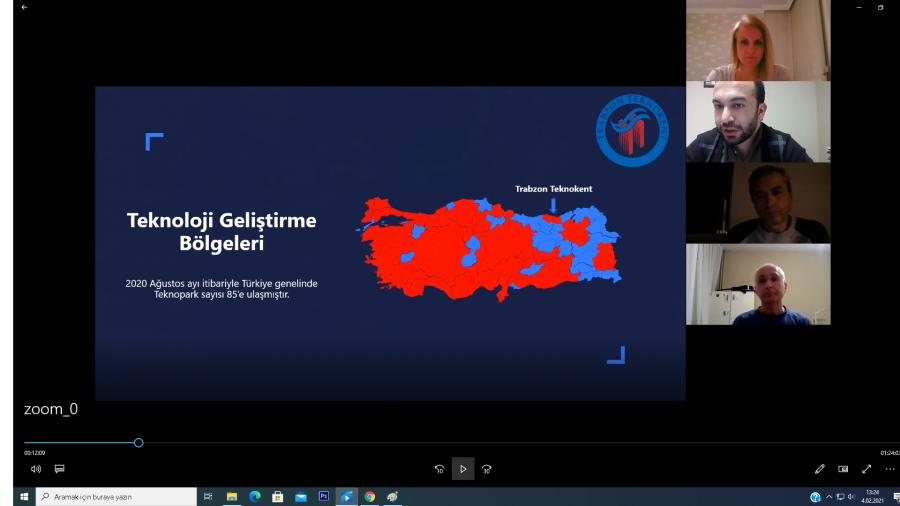Screen dimensions: 900x506
Task: Click the taskbar search box
Action: [117, 497]
